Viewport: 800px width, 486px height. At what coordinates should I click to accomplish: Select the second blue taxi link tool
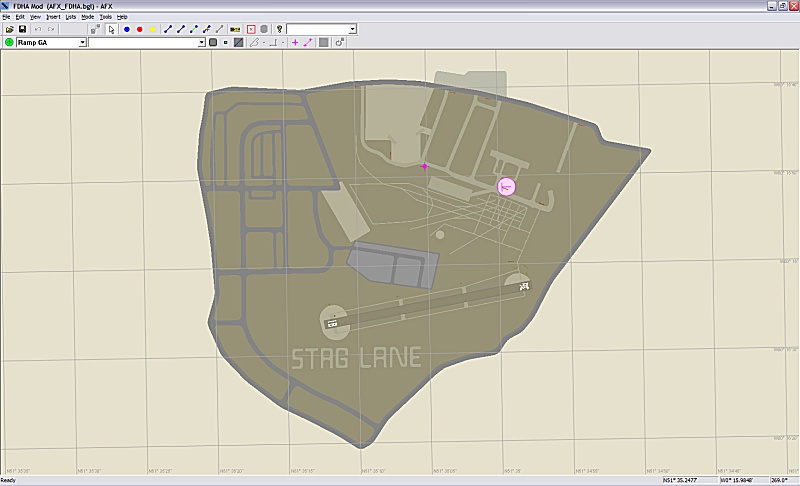point(181,30)
